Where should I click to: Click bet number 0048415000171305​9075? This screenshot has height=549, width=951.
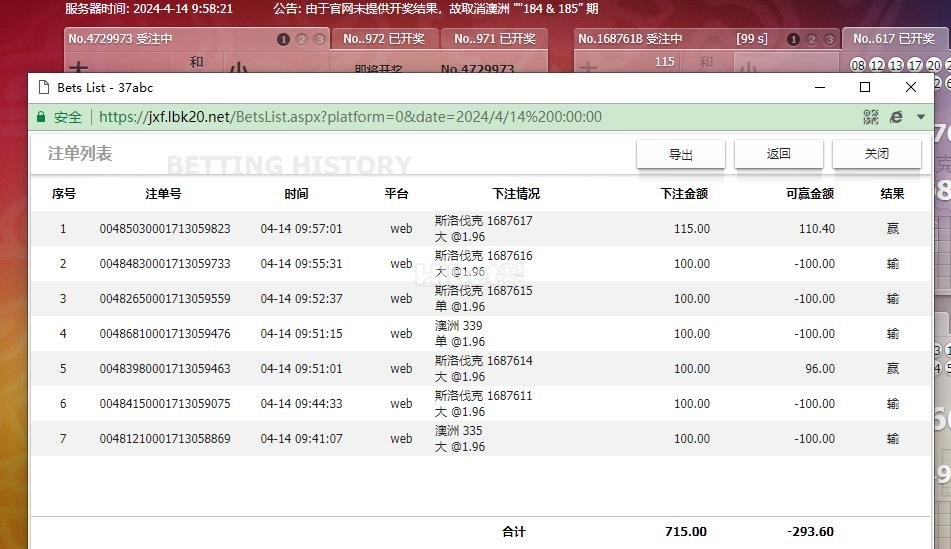point(165,403)
